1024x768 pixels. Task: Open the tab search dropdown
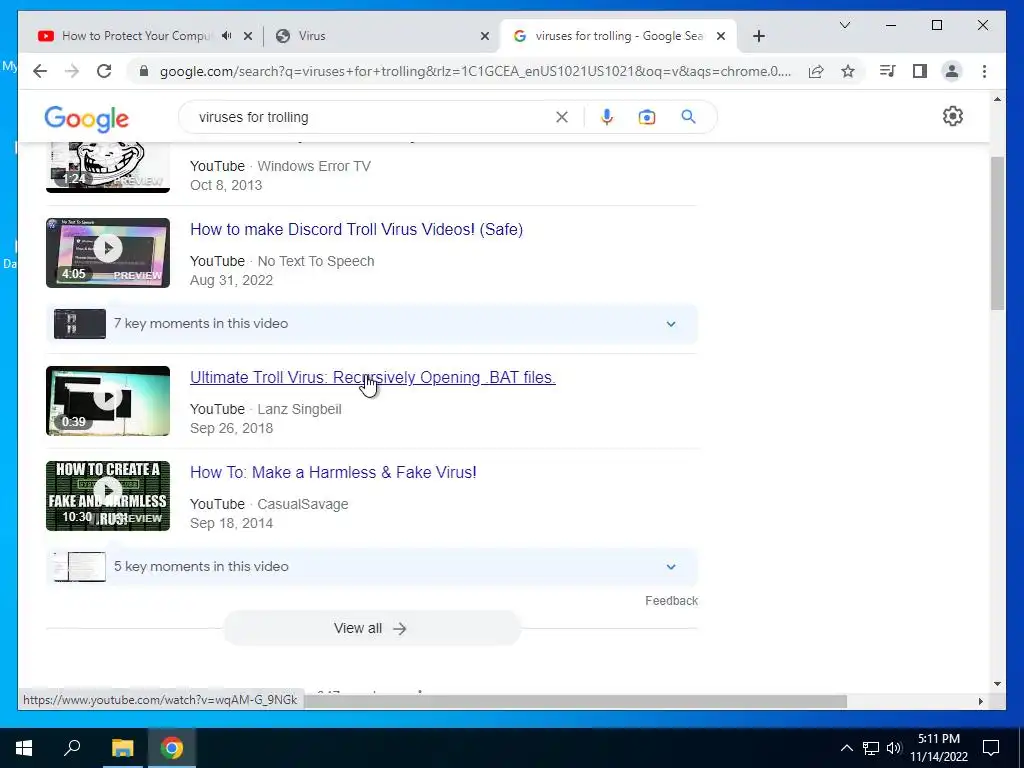(844, 25)
